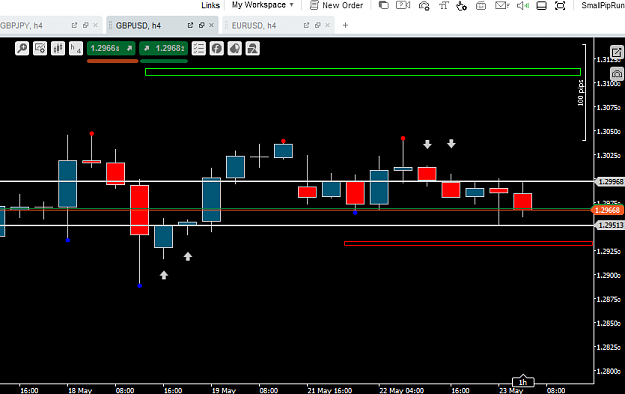The image size is (625, 394).
Task: Click the 100 pips scale bracket
Action: tap(582, 93)
